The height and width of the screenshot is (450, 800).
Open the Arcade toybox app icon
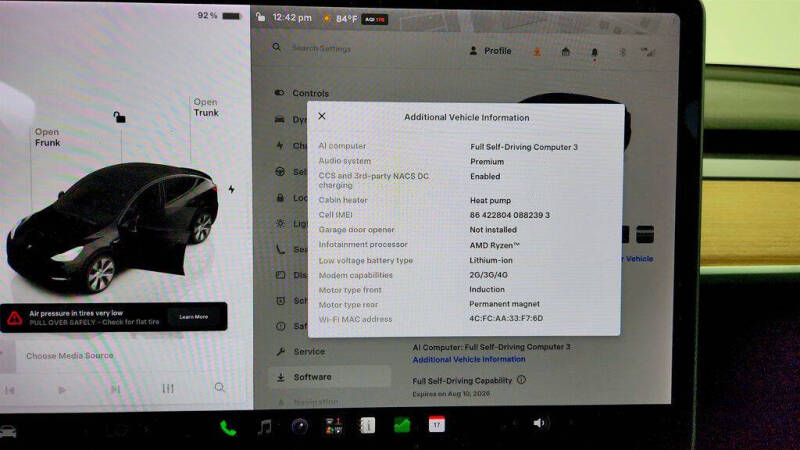[x=333, y=426]
